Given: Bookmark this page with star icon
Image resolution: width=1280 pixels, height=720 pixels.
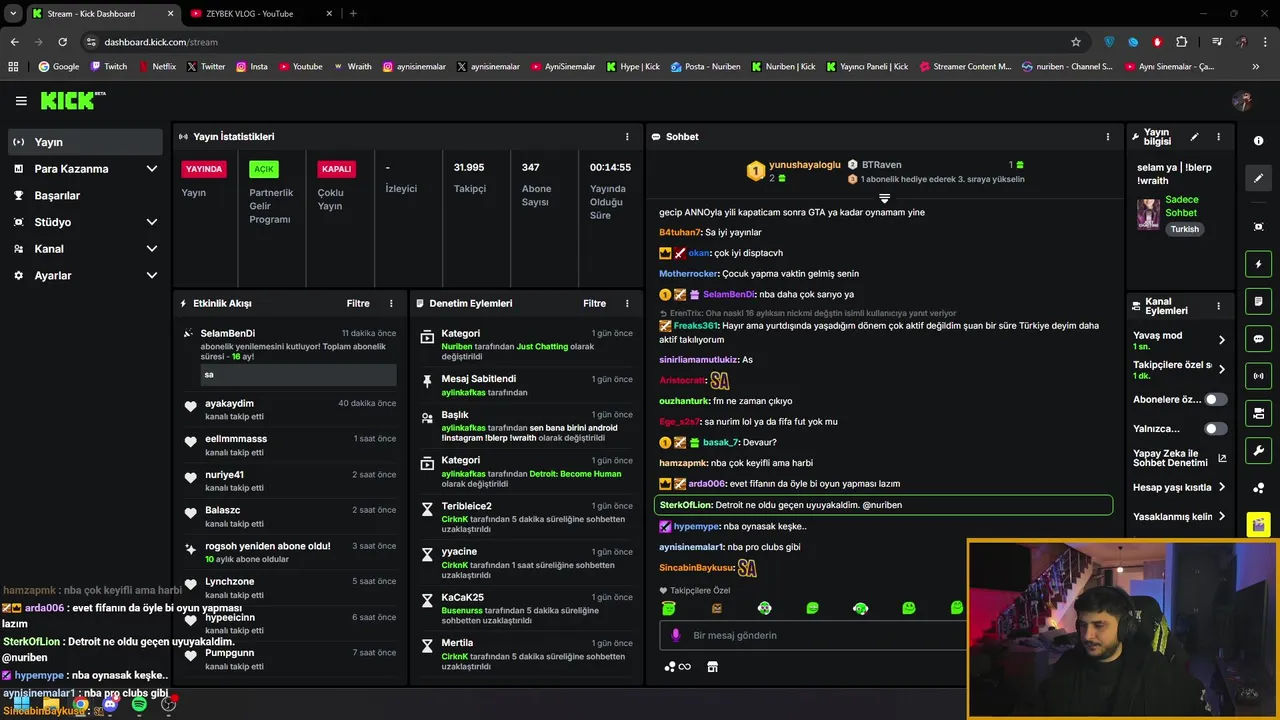Looking at the screenshot, I should [1076, 42].
